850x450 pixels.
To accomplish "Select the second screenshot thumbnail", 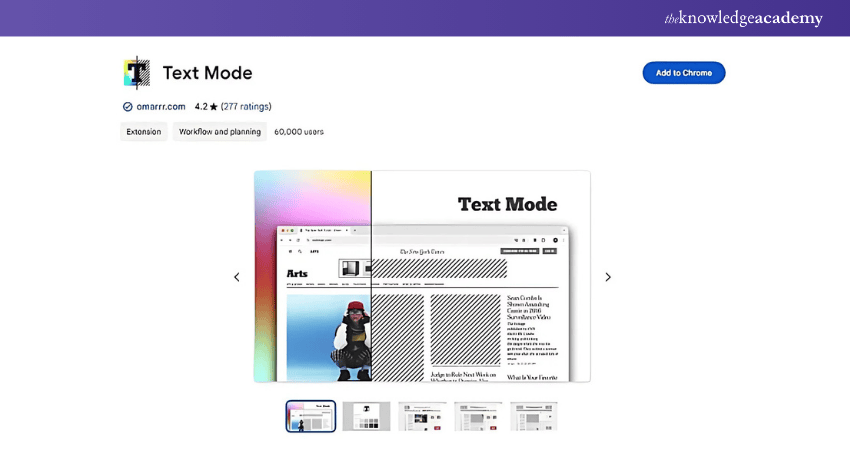I will [x=366, y=416].
